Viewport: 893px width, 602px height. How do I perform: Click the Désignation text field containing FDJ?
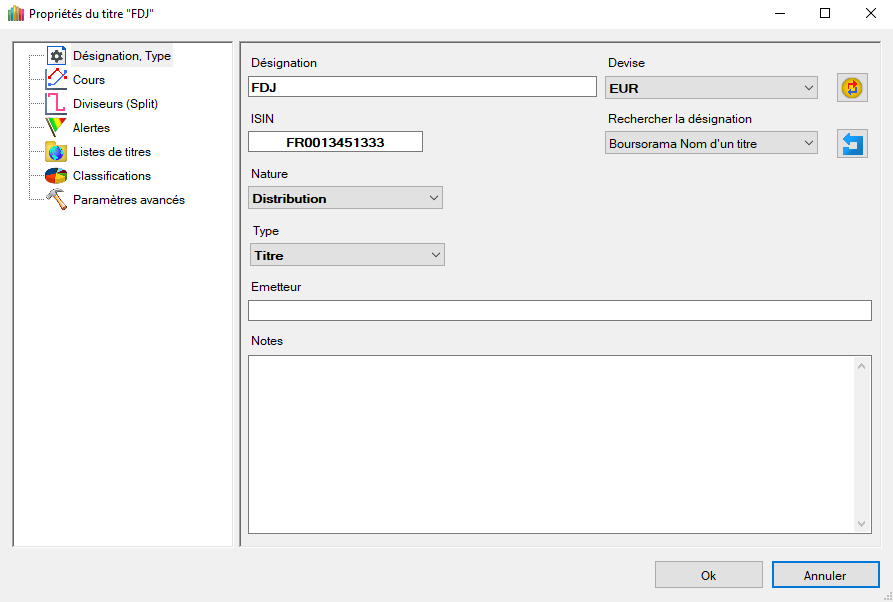(x=422, y=87)
